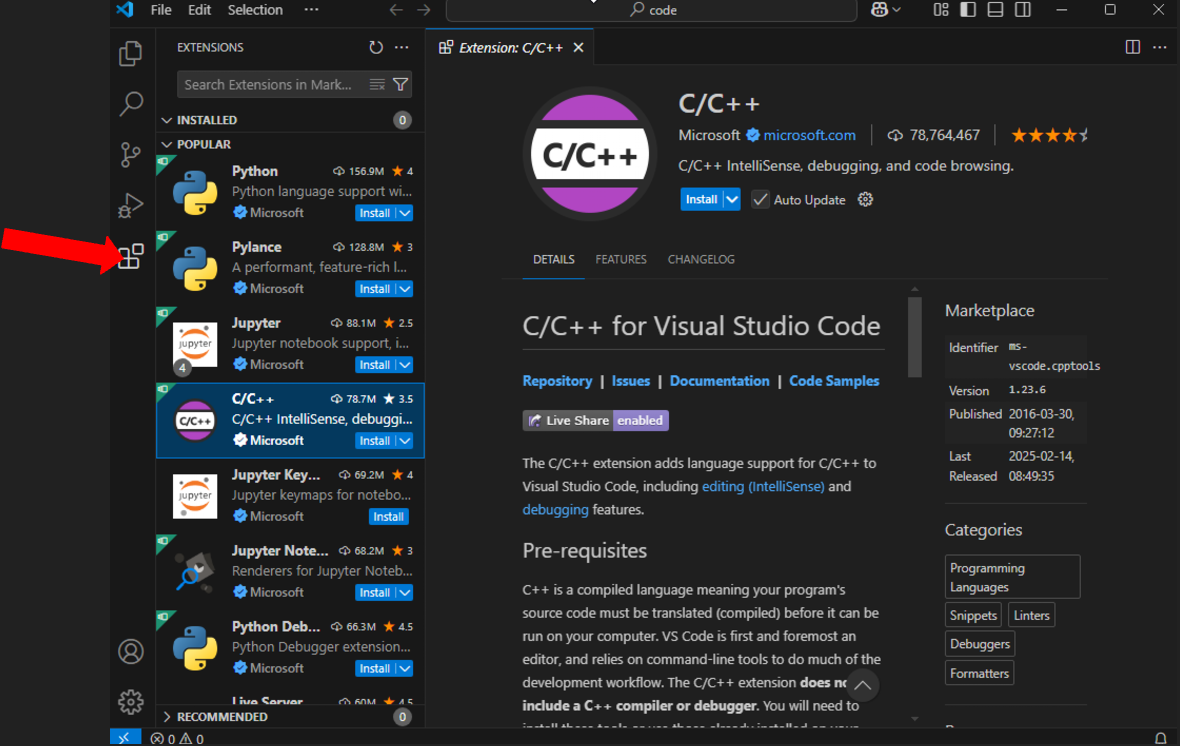This screenshot has width=1180, height=746.
Task: Open the Issues link
Action: [631, 381]
